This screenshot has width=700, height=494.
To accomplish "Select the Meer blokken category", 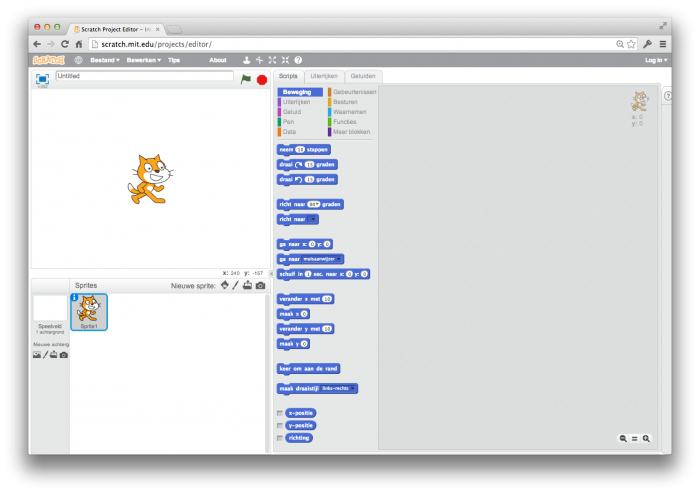I will click(351, 132).
